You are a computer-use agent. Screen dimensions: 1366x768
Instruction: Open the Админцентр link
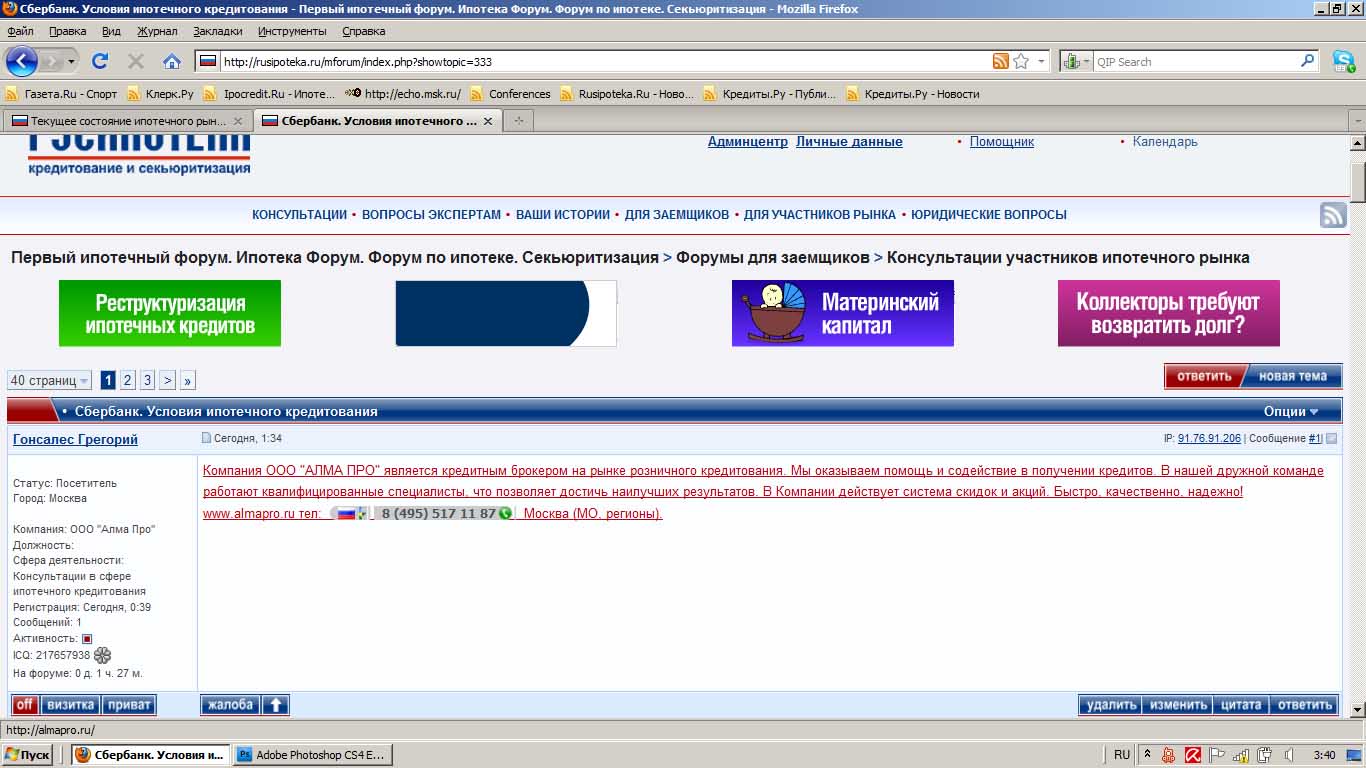pyautogui.click(x=748, y=142)
